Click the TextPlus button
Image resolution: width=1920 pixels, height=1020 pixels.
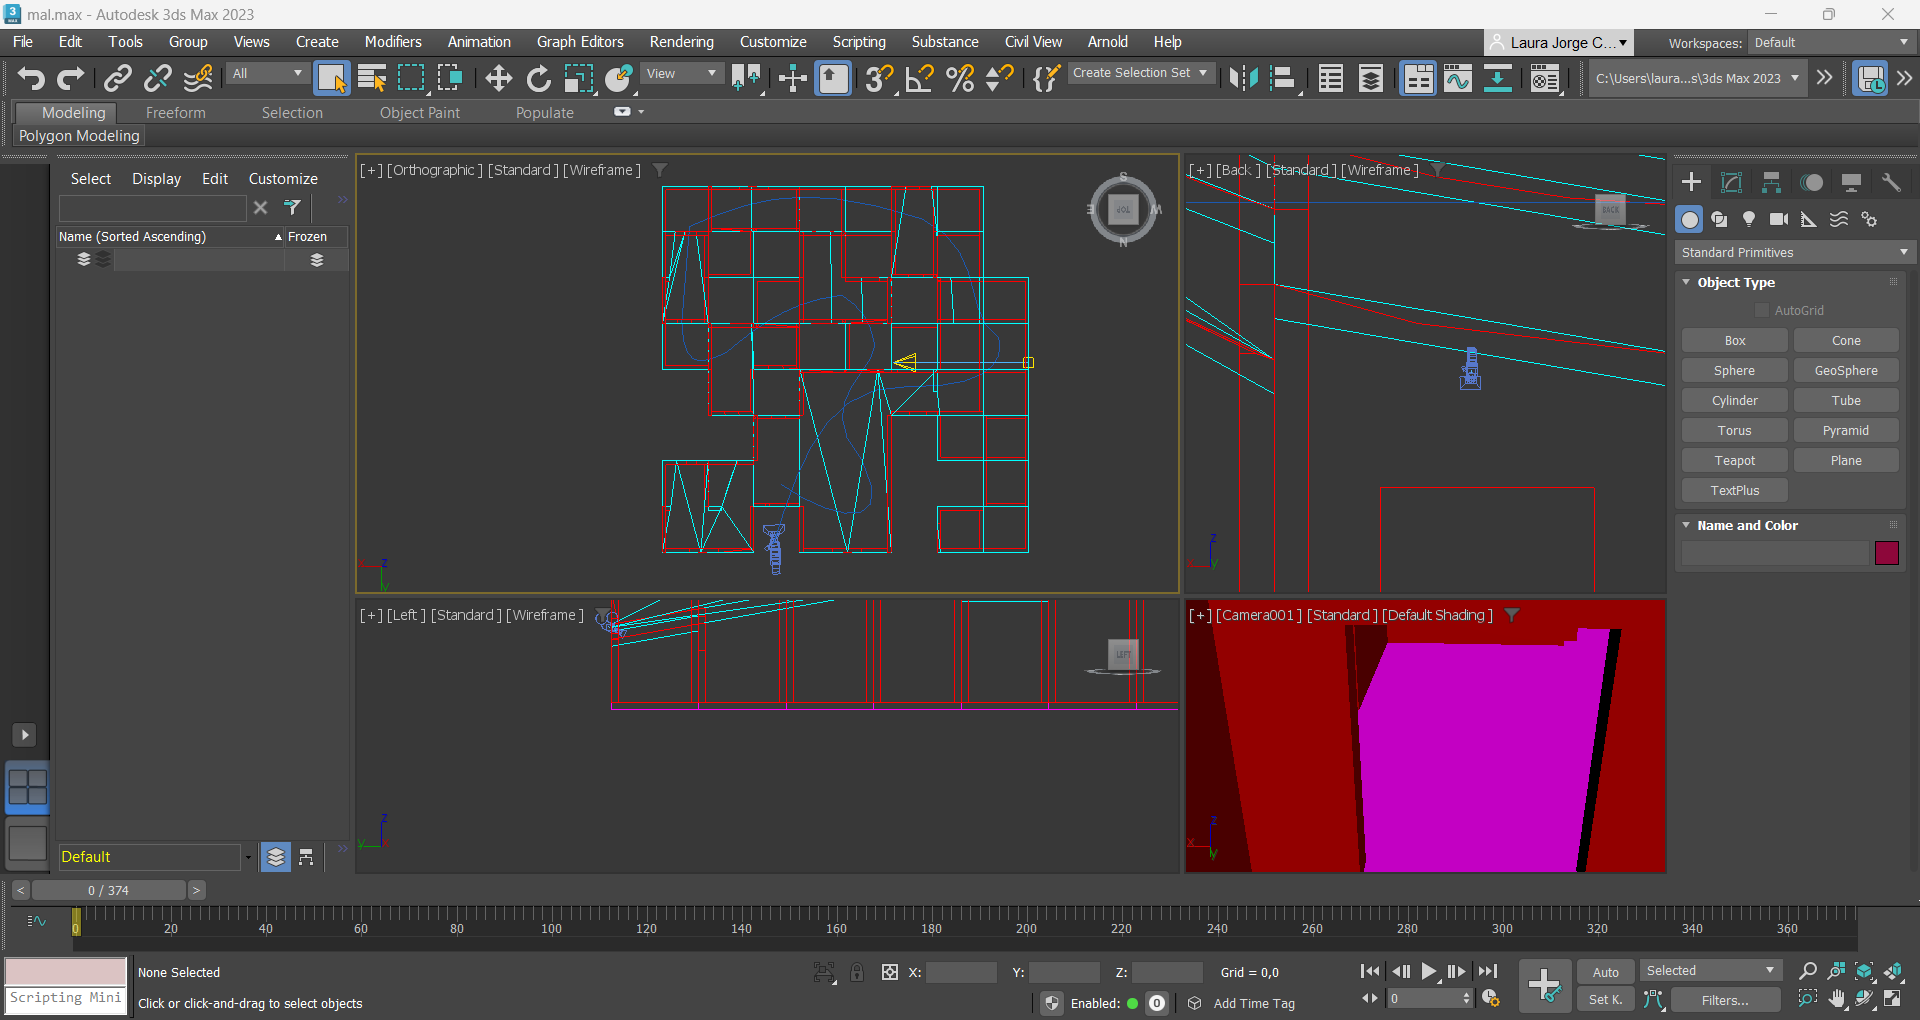(x=1735, y=491)
